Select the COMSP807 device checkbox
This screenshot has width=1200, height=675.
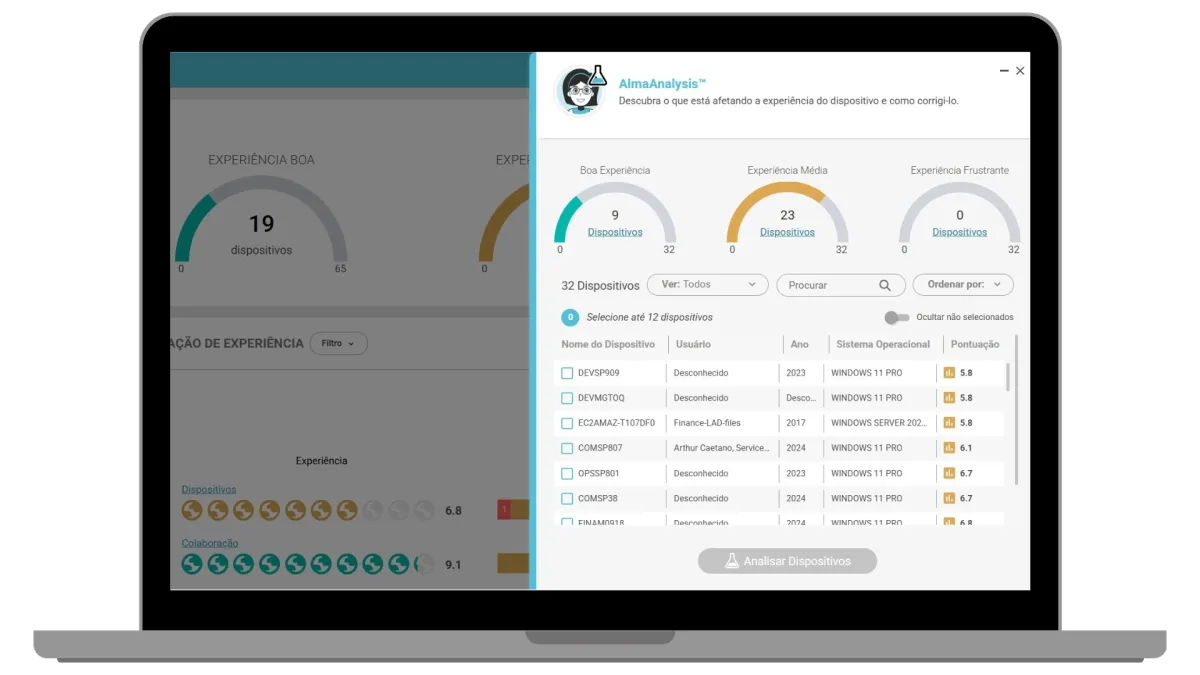point(567,448)
